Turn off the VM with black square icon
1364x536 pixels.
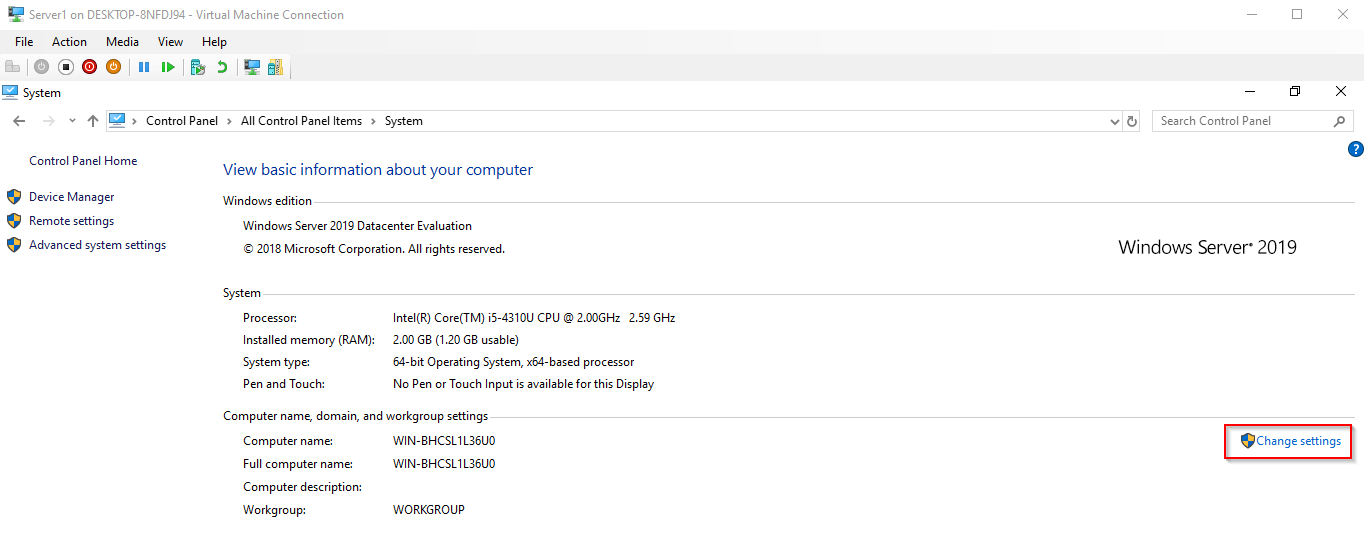(x=65, y=67)
